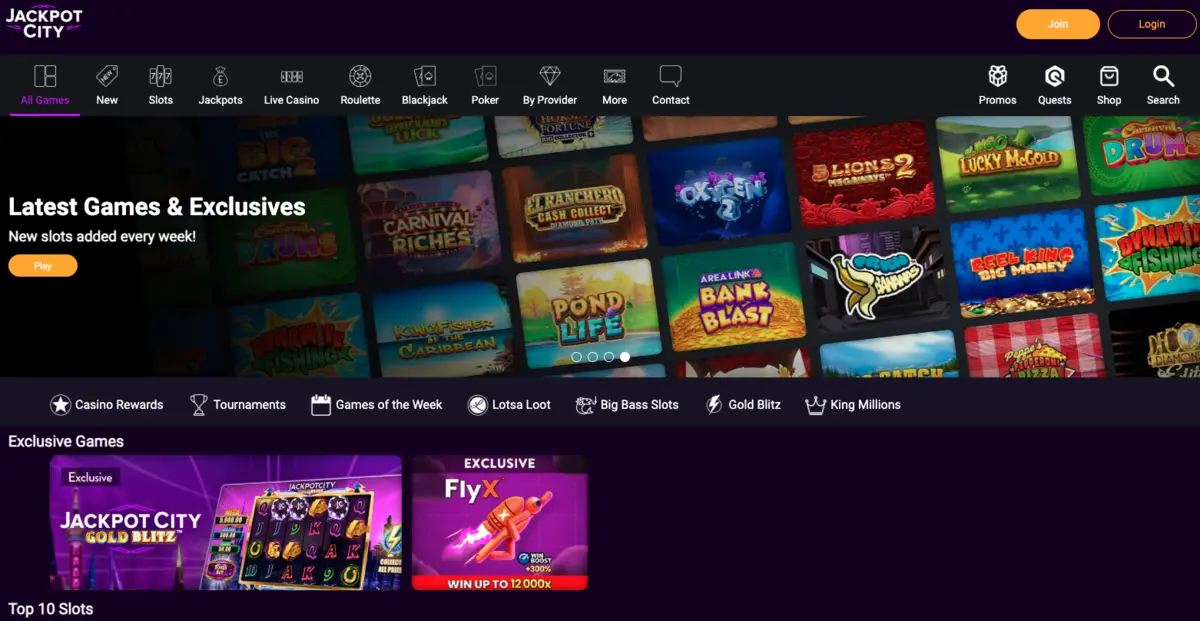Viewport: 1200px width, 621px height.
Task: Open the Quests icon
Action: (x=1054, y=76)
